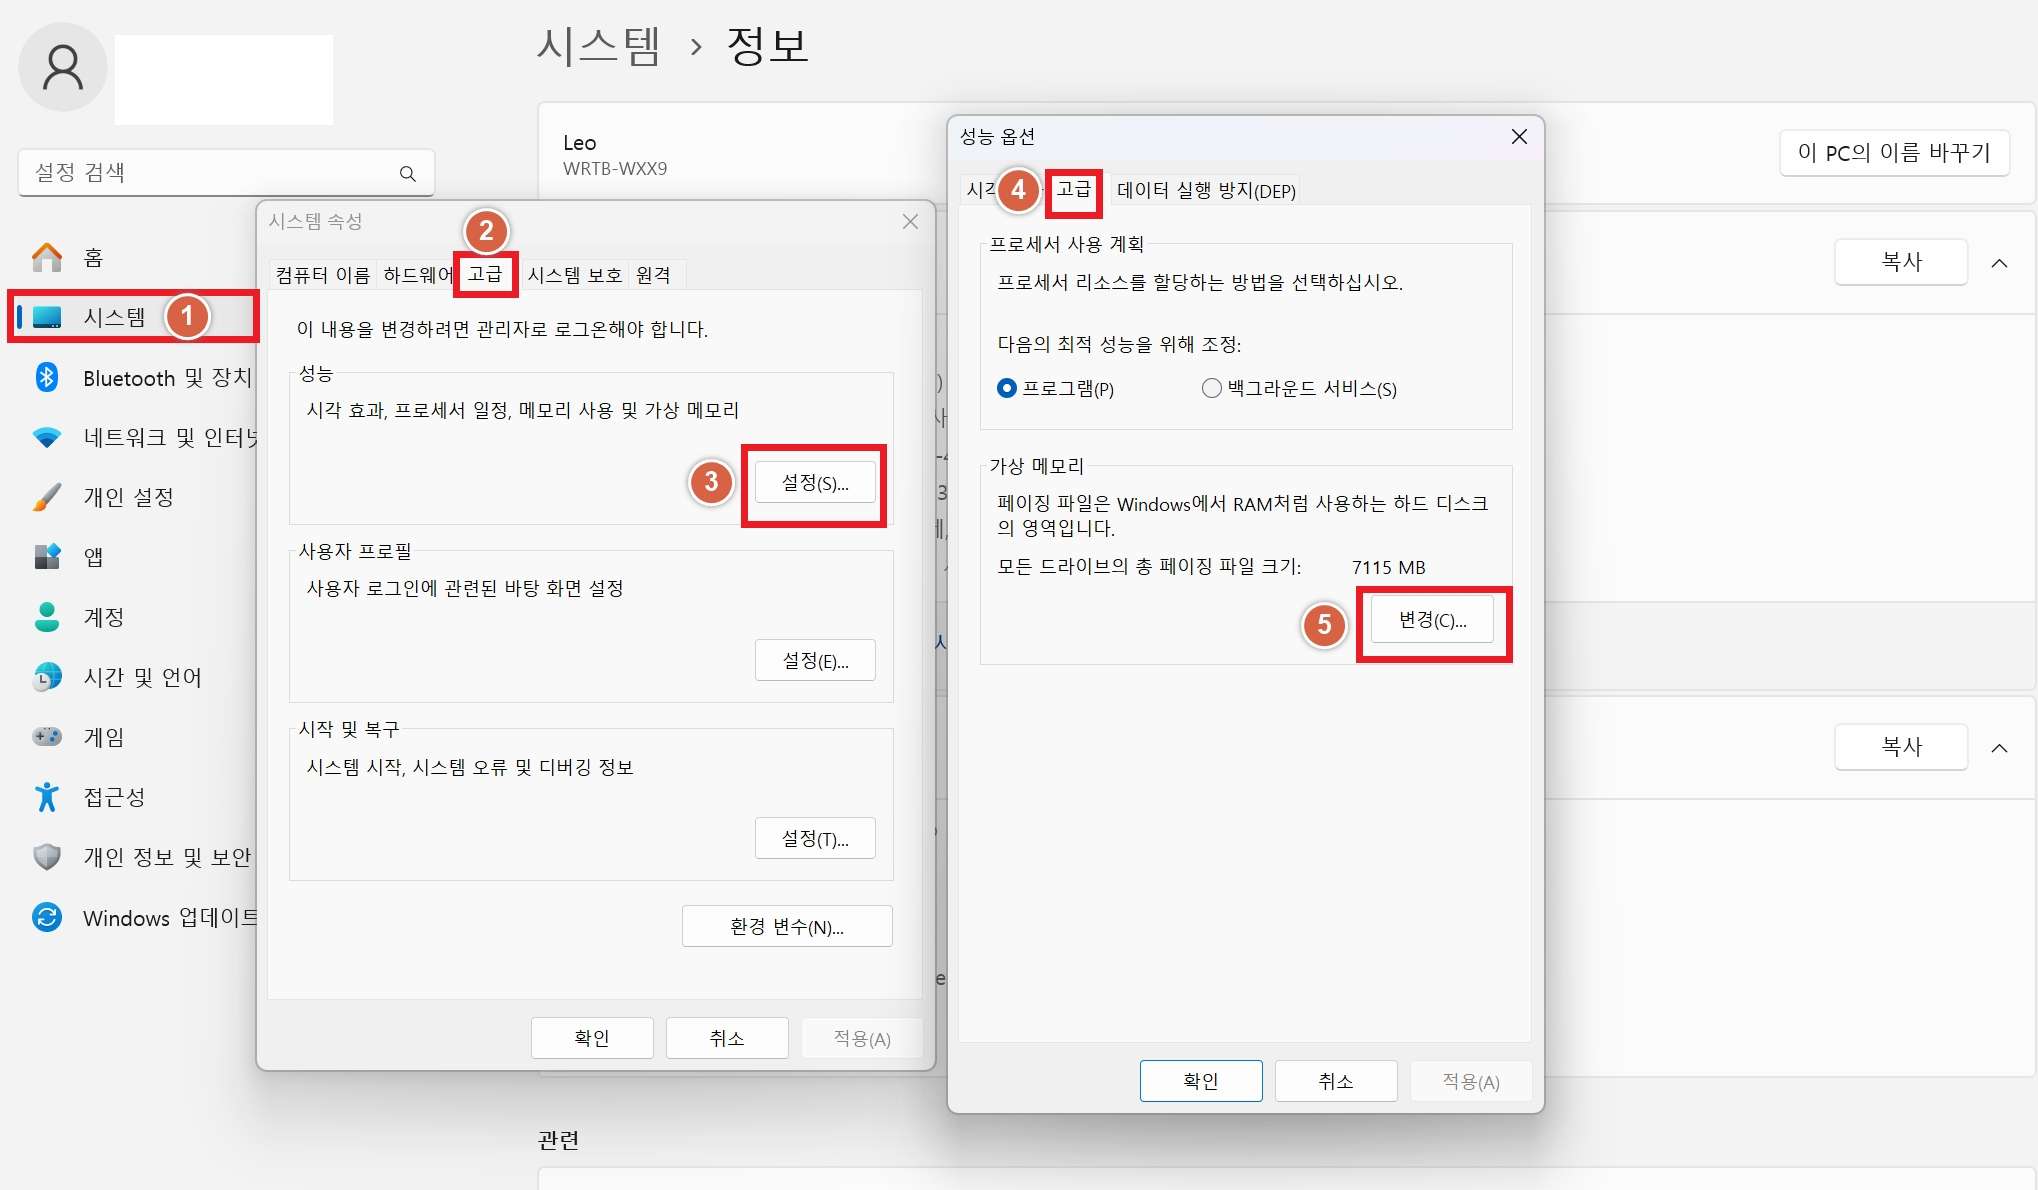Open the 시스템 보호 tab
Image resolution: width=2038 pixels, height=1190 pixels.
click(575, 275)
